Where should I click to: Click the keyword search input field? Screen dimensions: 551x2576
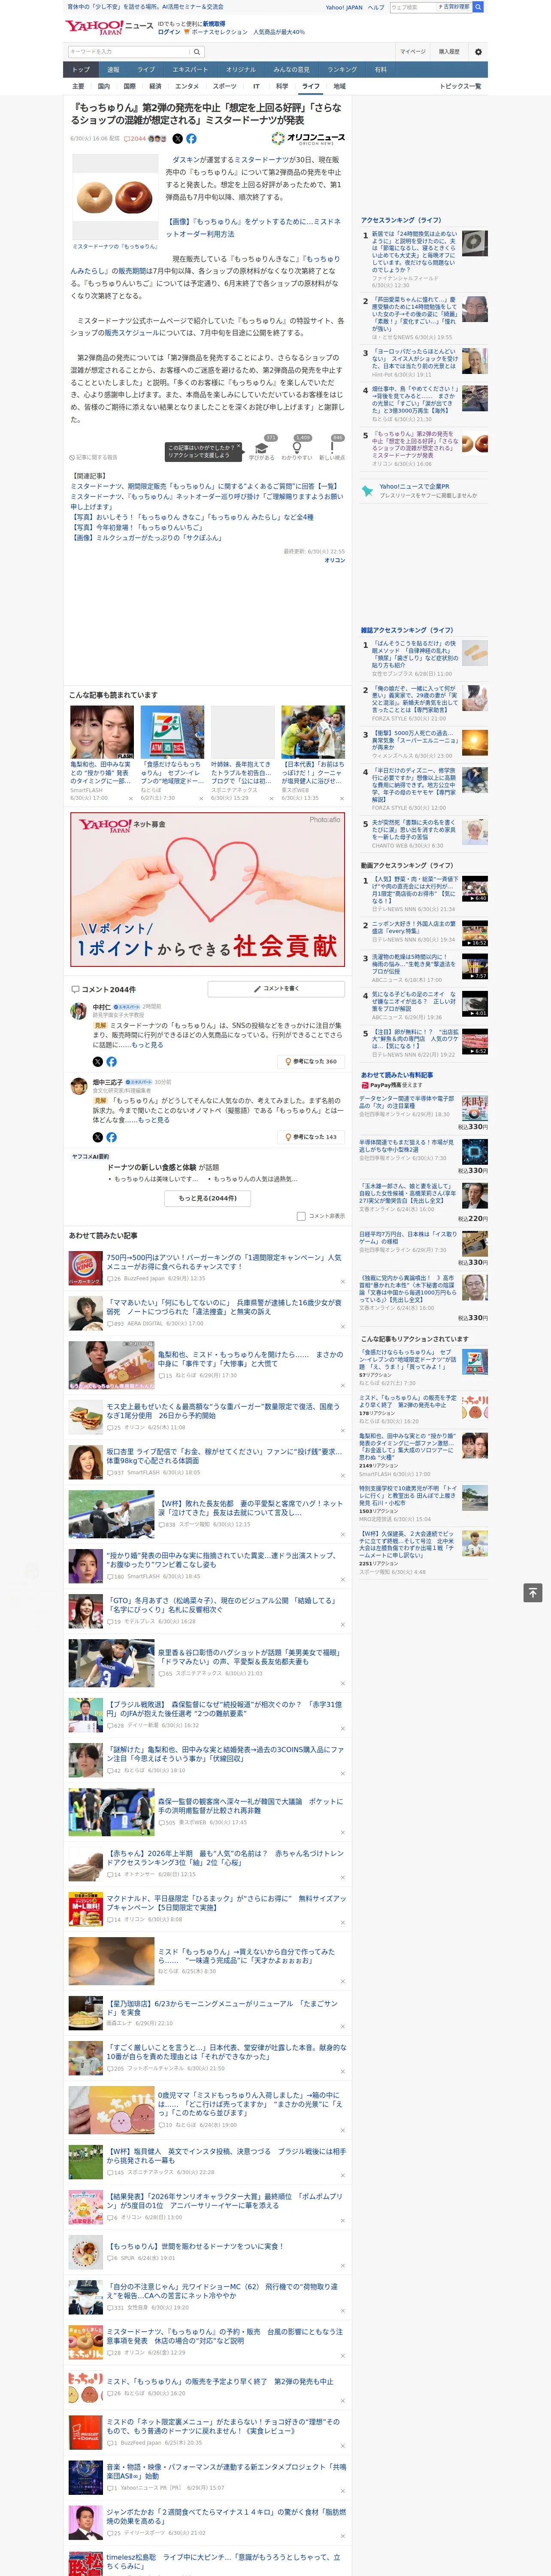[129, 52]
